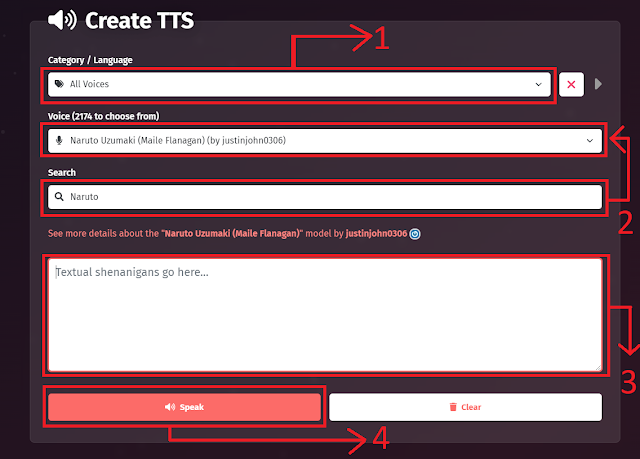Click the gray triangle arrow beside red X
Screen dimensions: 640x459
[598, 84]
